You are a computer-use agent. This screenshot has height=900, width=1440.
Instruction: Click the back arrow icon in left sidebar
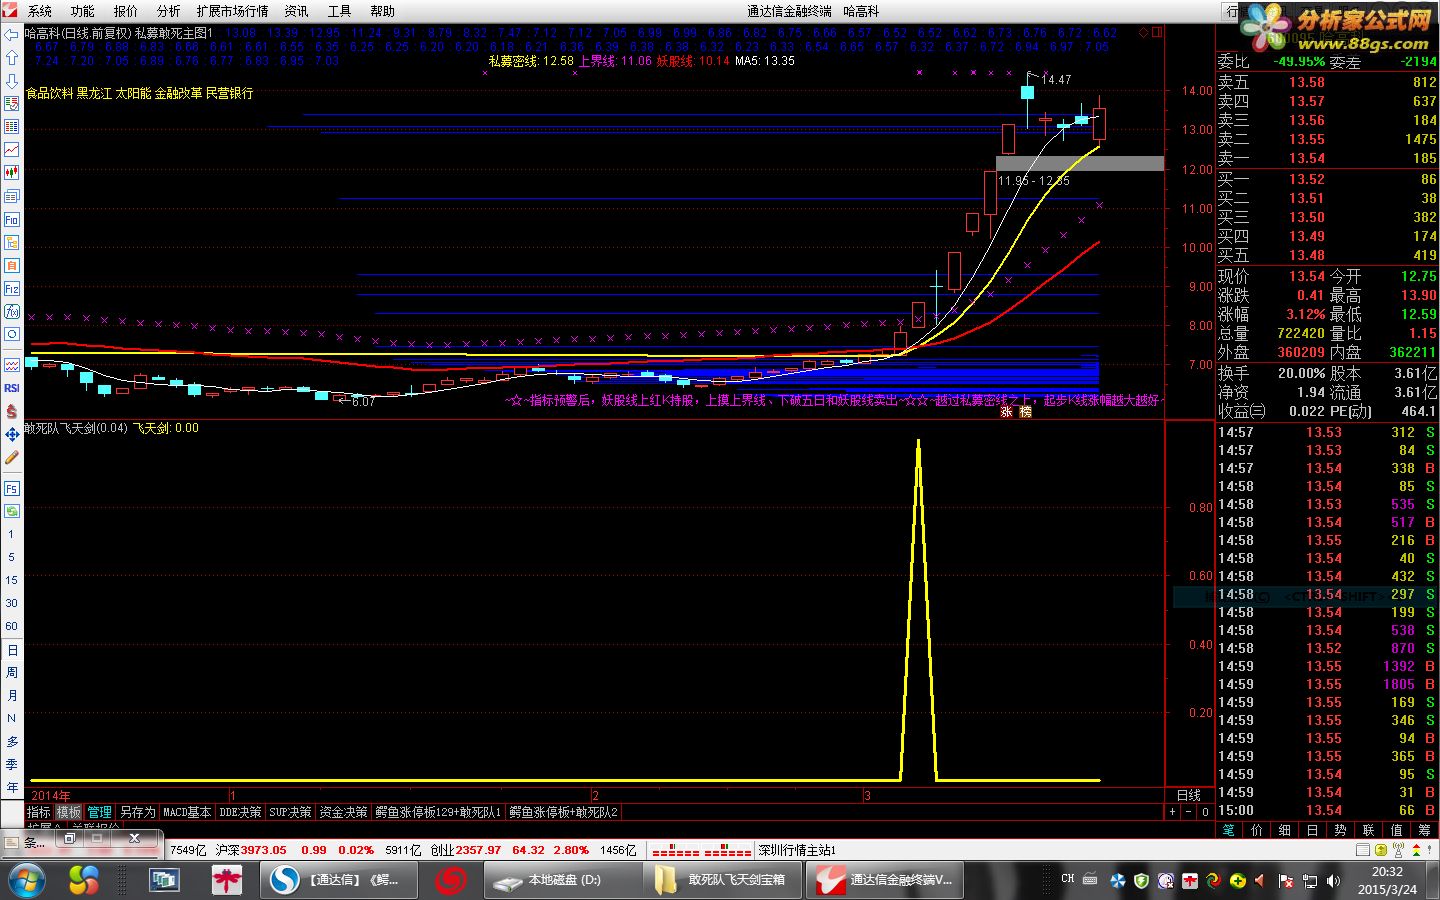pyautogui.click(x=11, y=35)
